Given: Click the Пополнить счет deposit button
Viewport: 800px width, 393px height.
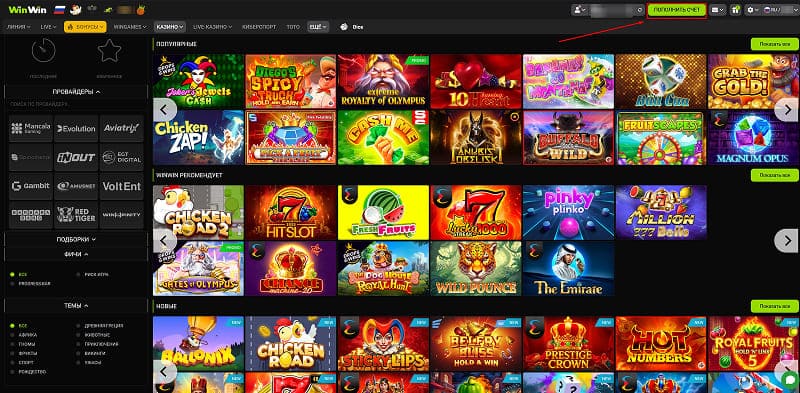Looking at the screenshot, I should (677, 10).
